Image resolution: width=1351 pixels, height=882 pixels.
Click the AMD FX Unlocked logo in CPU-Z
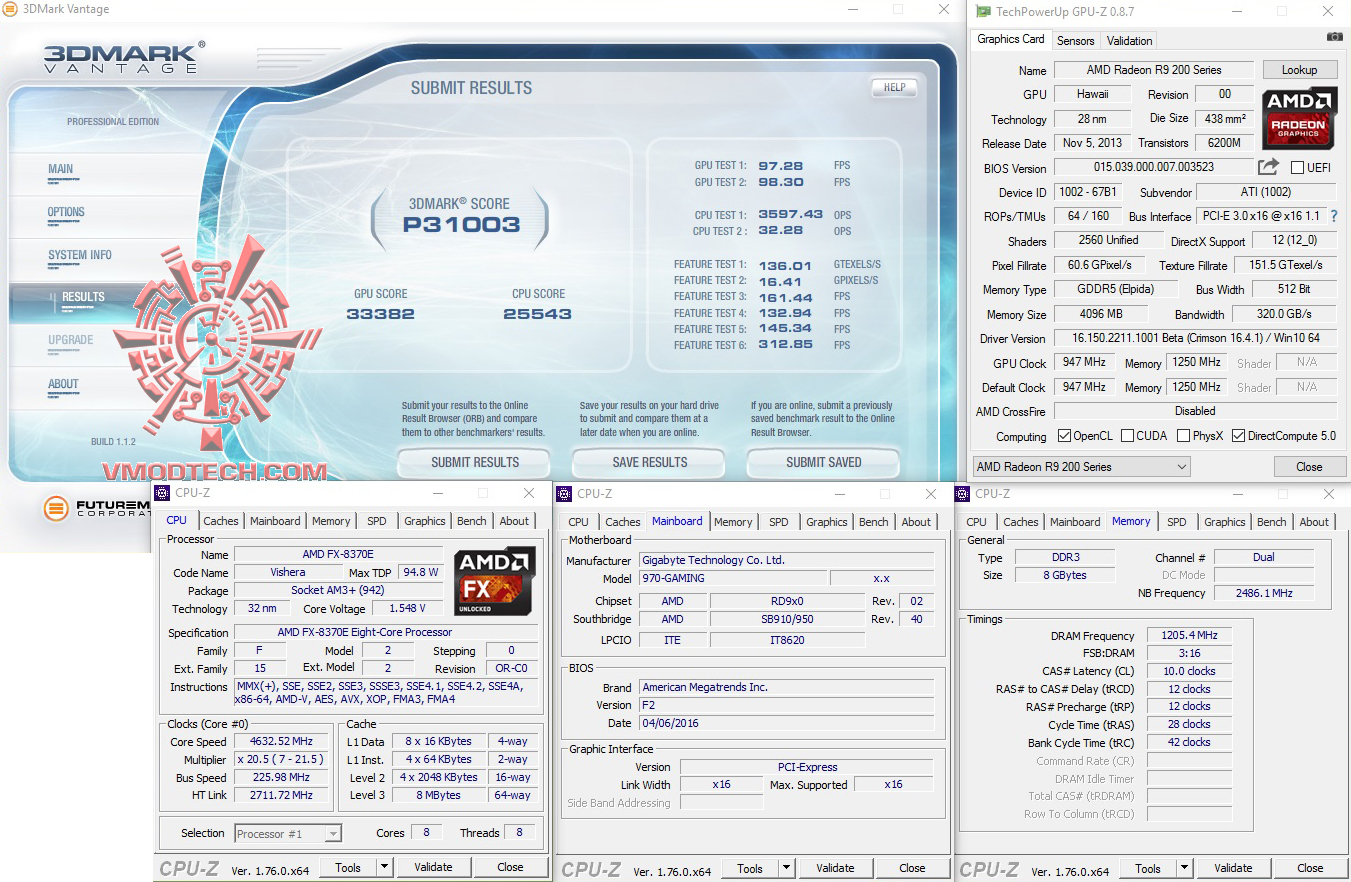pos(494,581)
